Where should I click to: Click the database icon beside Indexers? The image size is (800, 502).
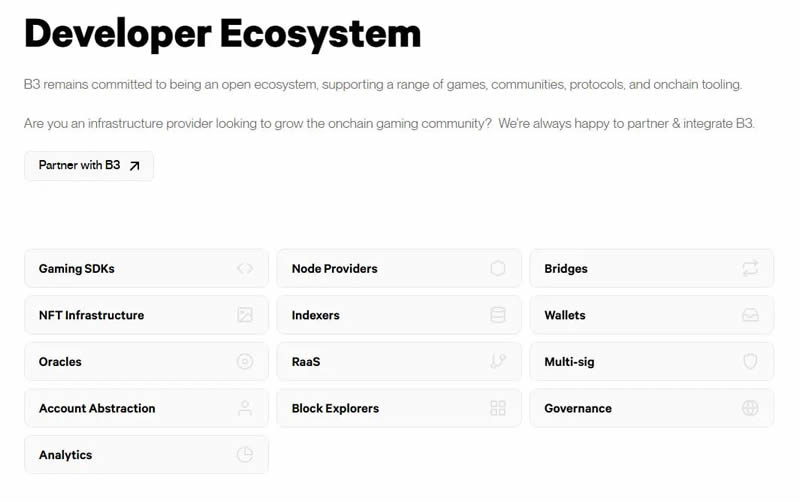click(x=498, y=315)
